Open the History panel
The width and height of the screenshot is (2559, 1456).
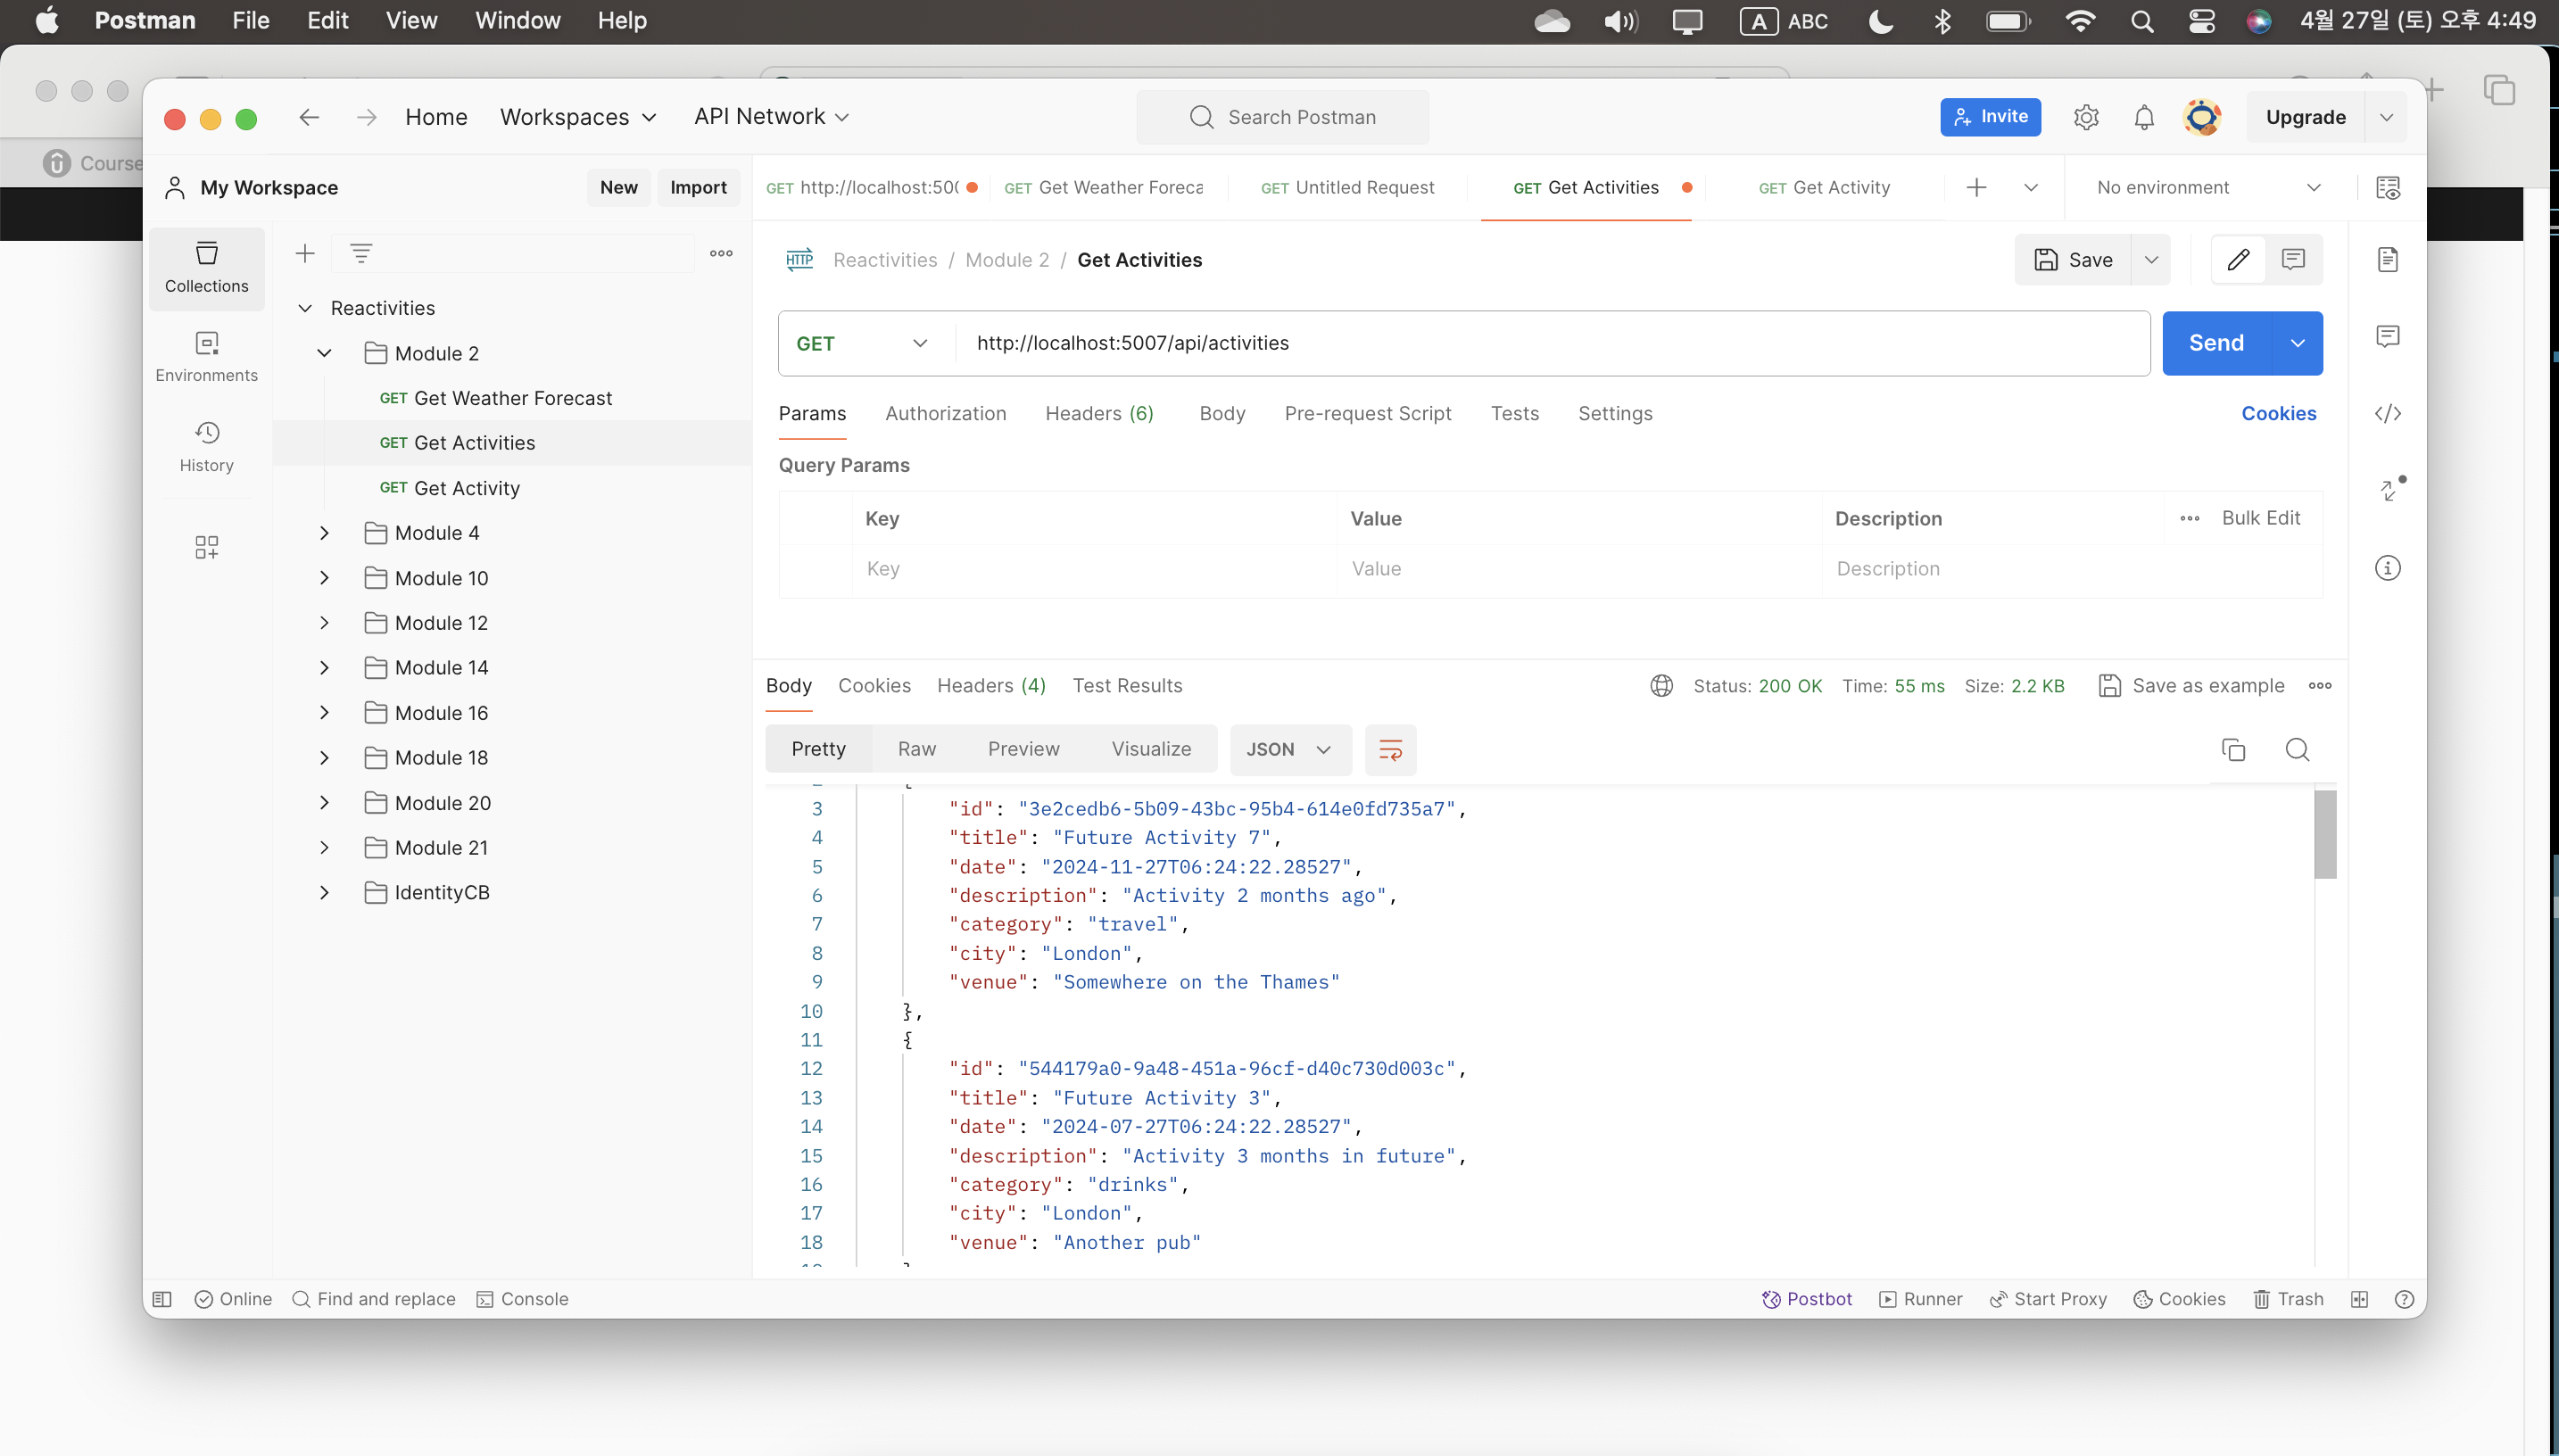[x=206, y=445]
